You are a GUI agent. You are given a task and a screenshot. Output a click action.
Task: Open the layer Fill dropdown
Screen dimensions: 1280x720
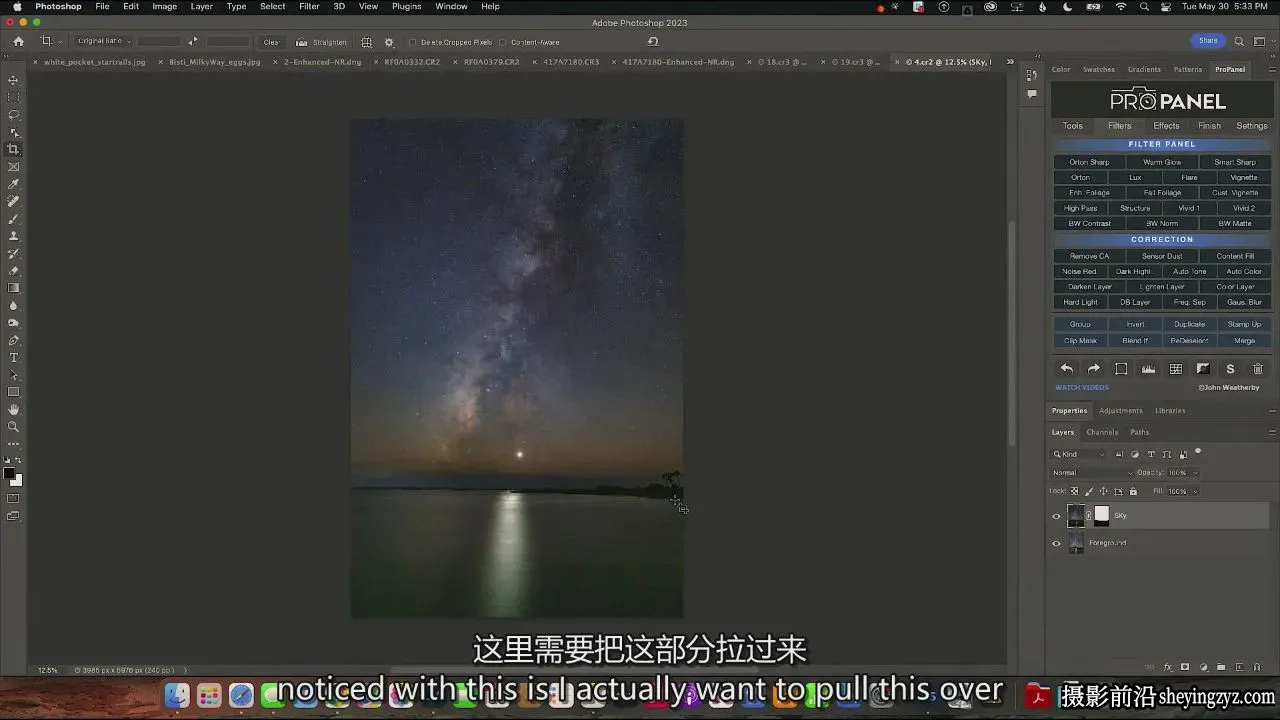[1194, 491]
